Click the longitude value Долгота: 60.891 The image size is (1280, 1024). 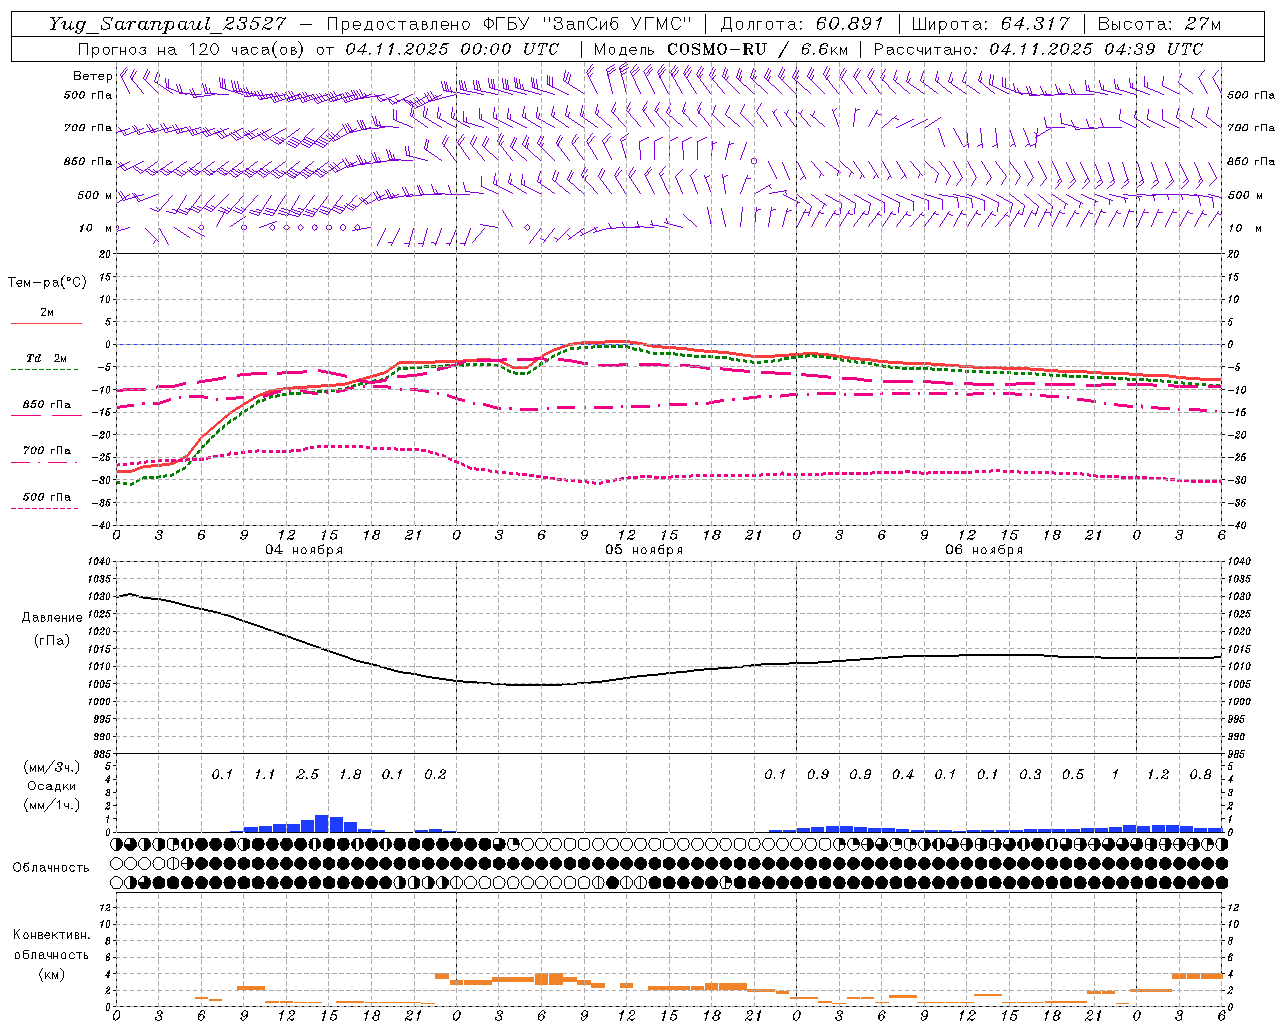[x=802, y=24]
